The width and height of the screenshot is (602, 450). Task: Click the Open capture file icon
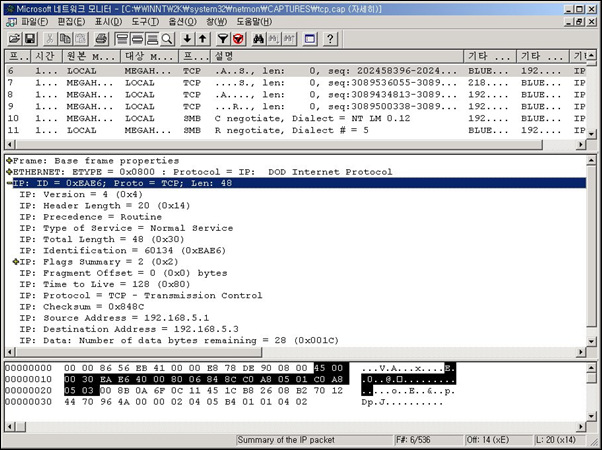(x=15, y=39)
